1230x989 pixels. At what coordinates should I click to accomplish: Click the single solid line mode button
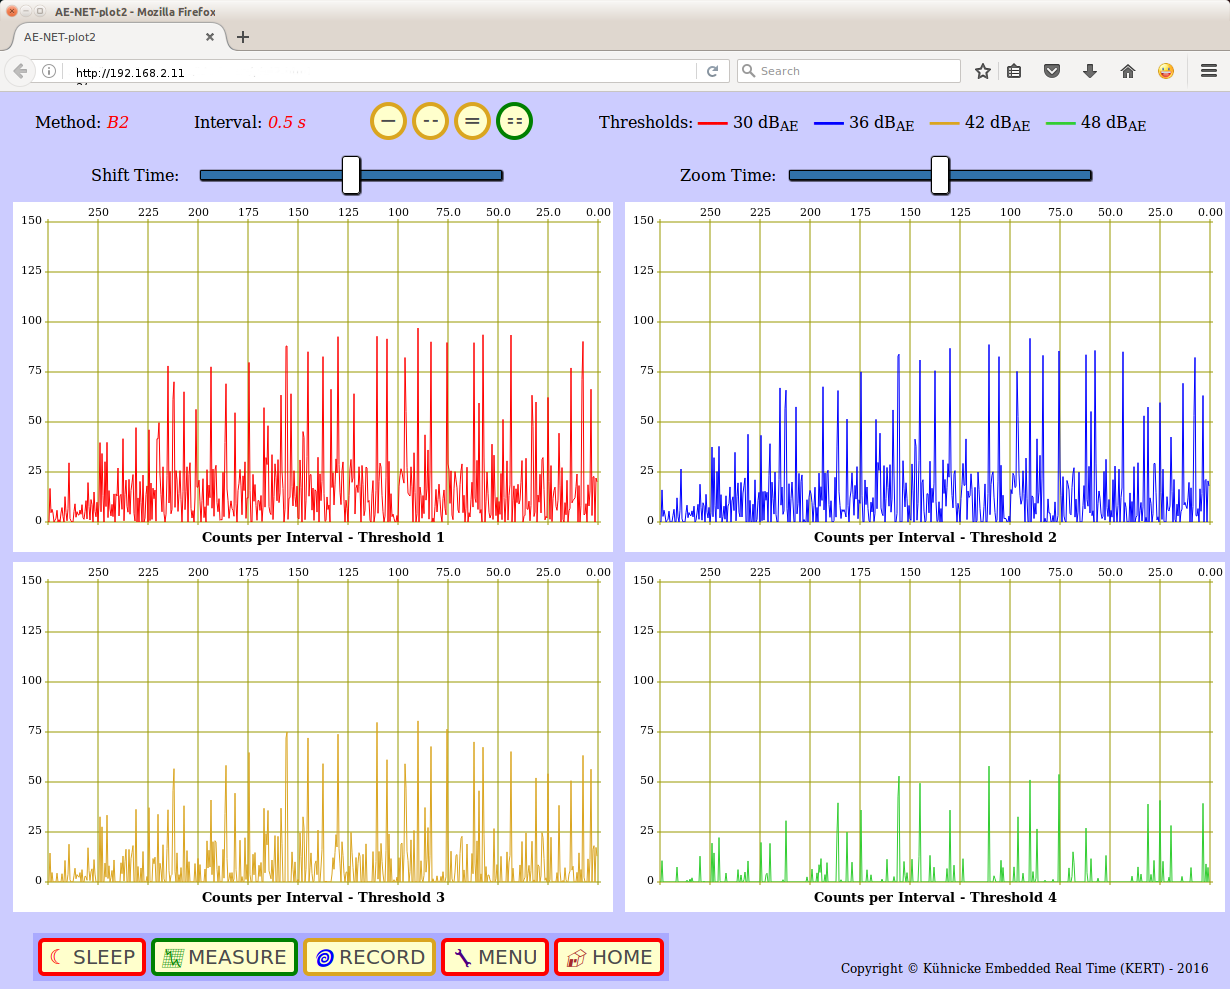388,121
